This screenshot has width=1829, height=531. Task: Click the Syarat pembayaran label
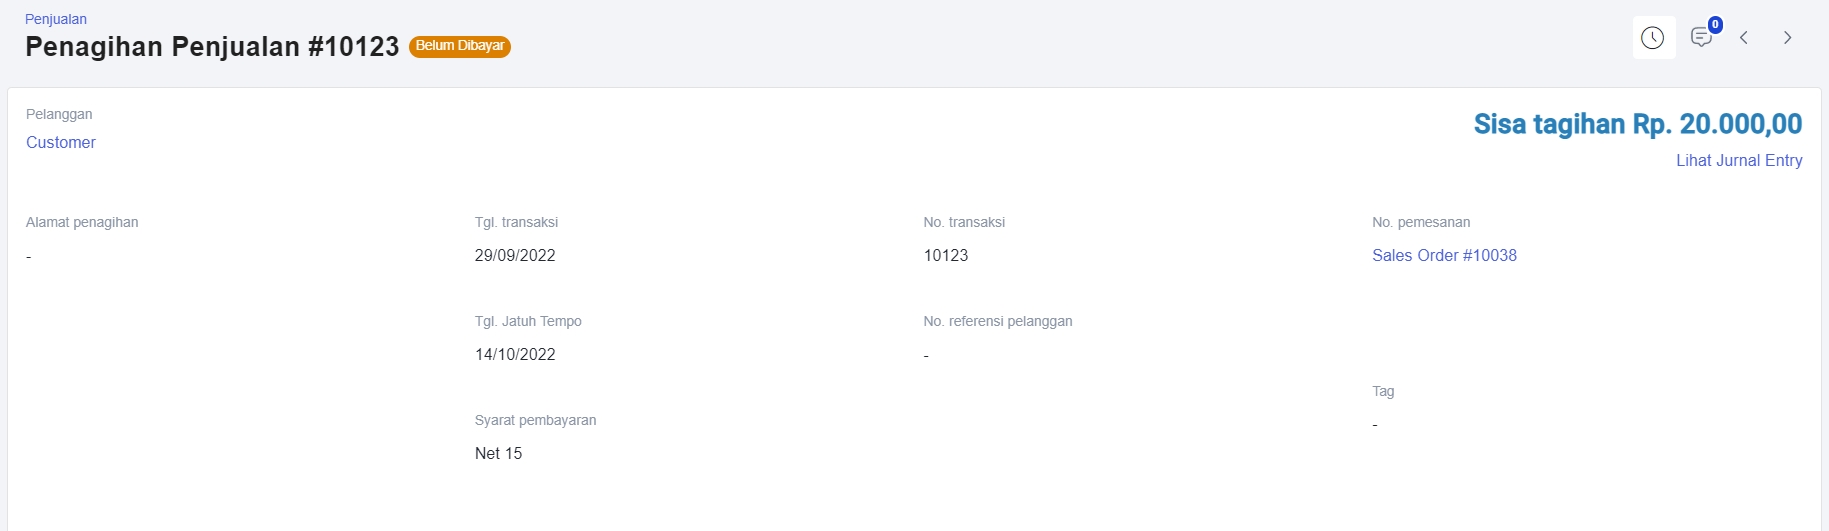535,420
